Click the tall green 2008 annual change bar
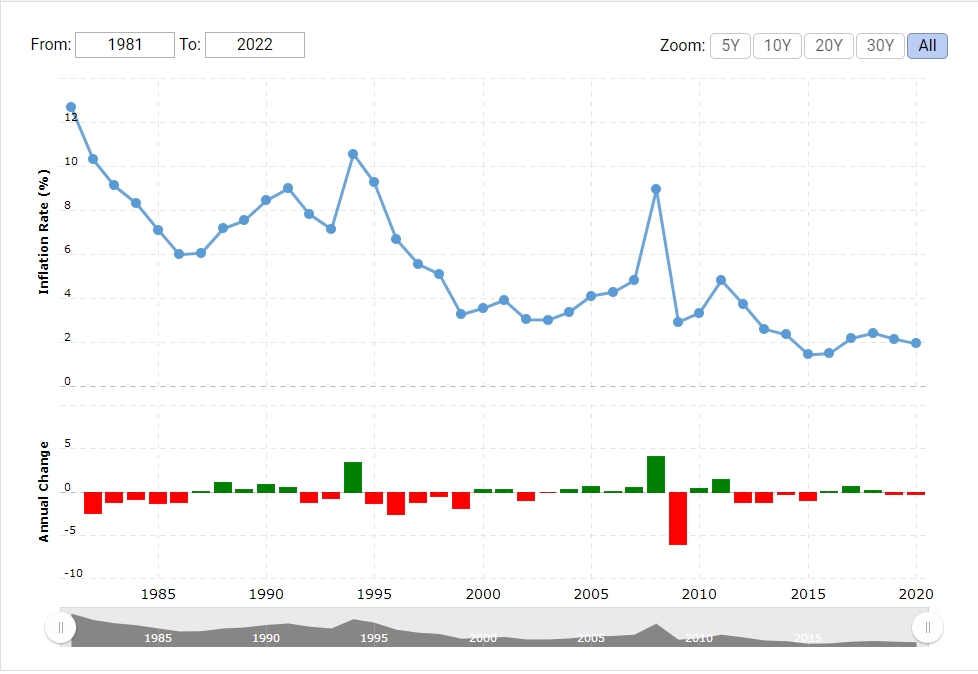 (656, 474)
